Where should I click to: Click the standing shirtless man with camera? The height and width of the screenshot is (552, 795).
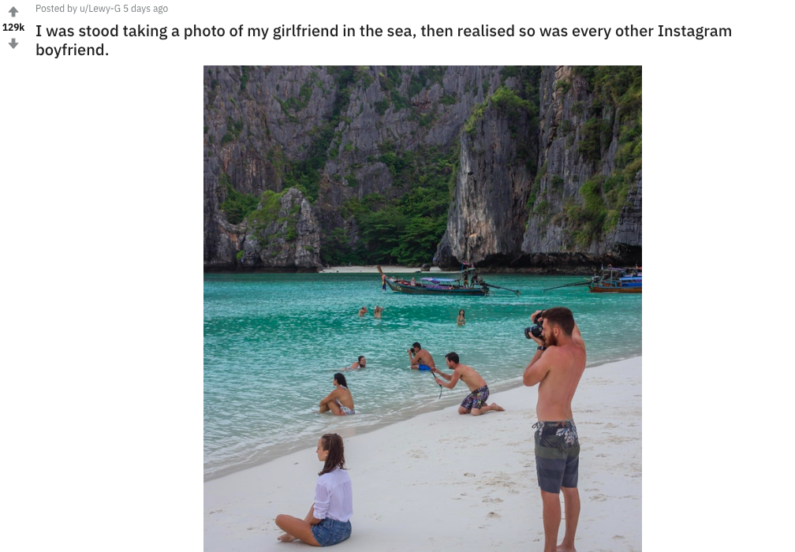[x=556, y=428]
